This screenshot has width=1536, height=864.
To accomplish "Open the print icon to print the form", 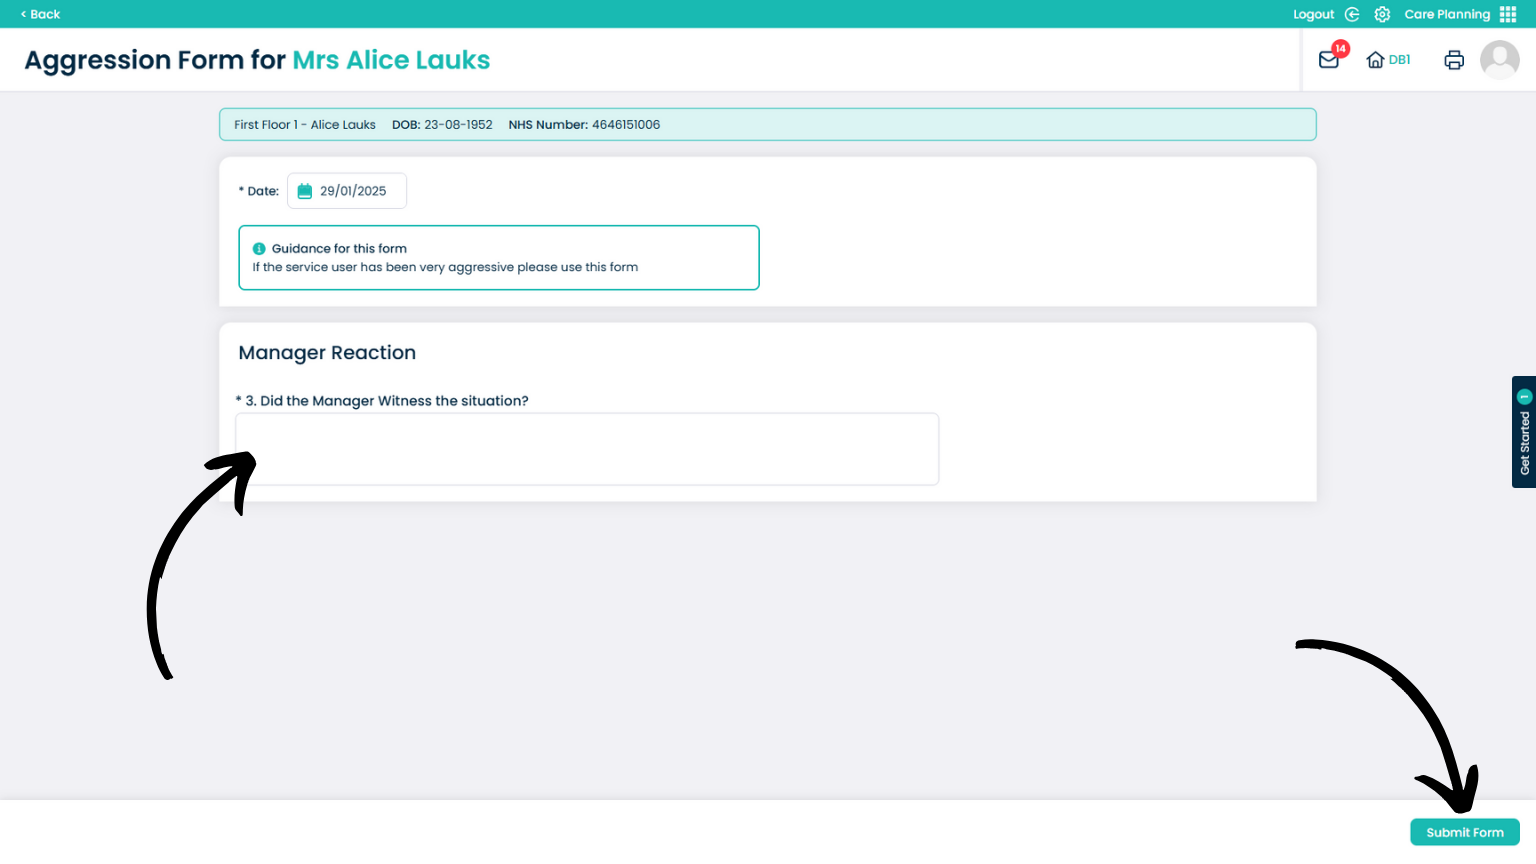I will point(1453,60).
